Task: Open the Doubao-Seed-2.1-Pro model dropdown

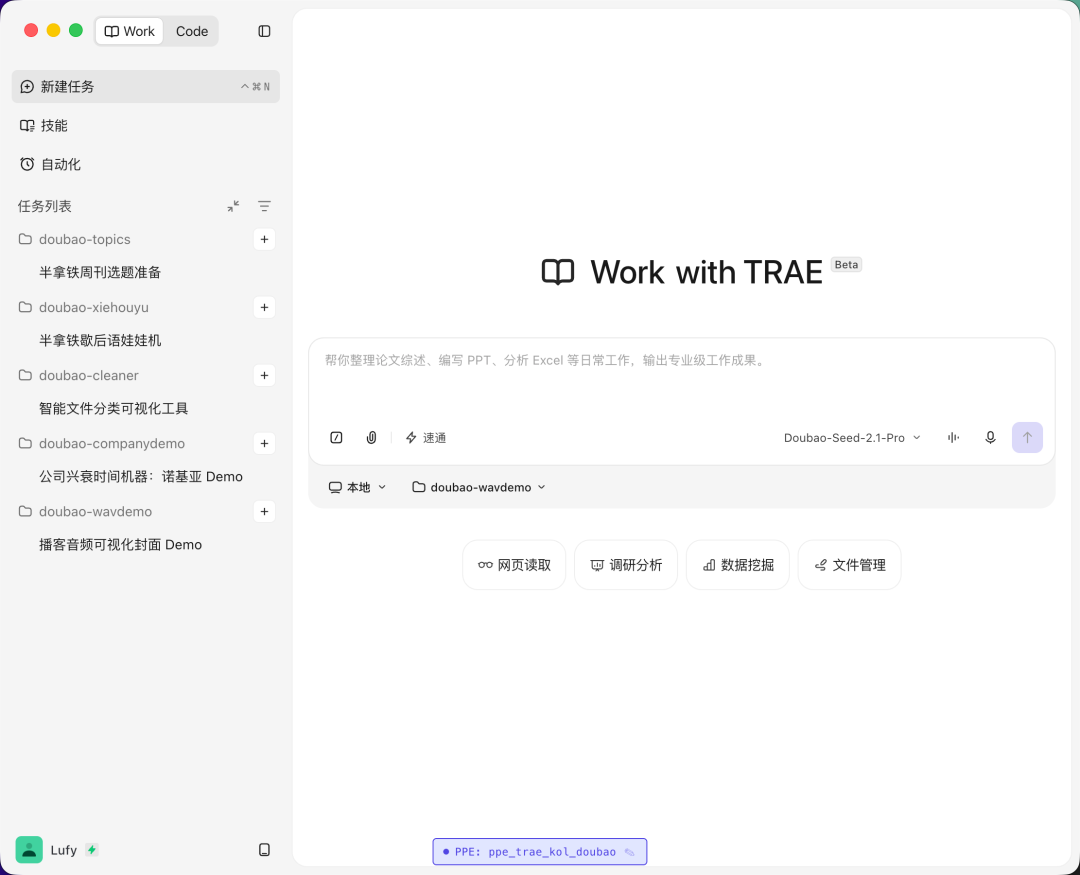Action: point(852,438)
